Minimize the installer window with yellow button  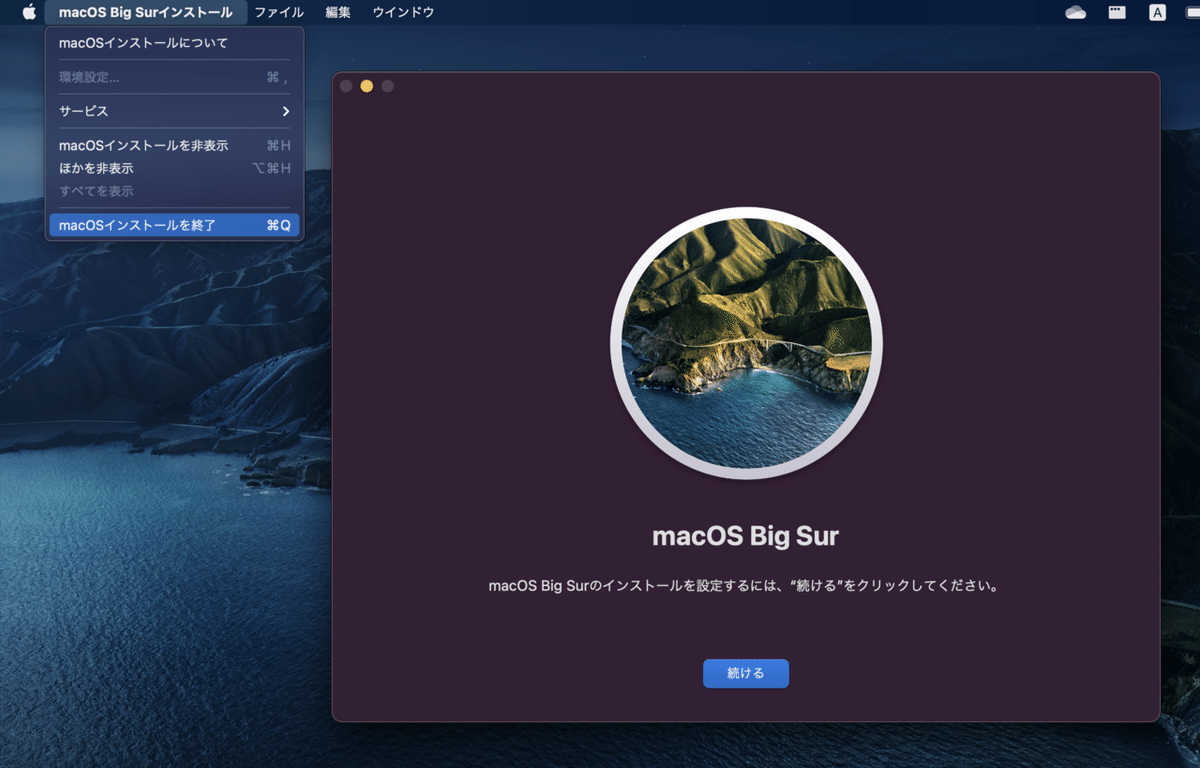click(367, 86)
